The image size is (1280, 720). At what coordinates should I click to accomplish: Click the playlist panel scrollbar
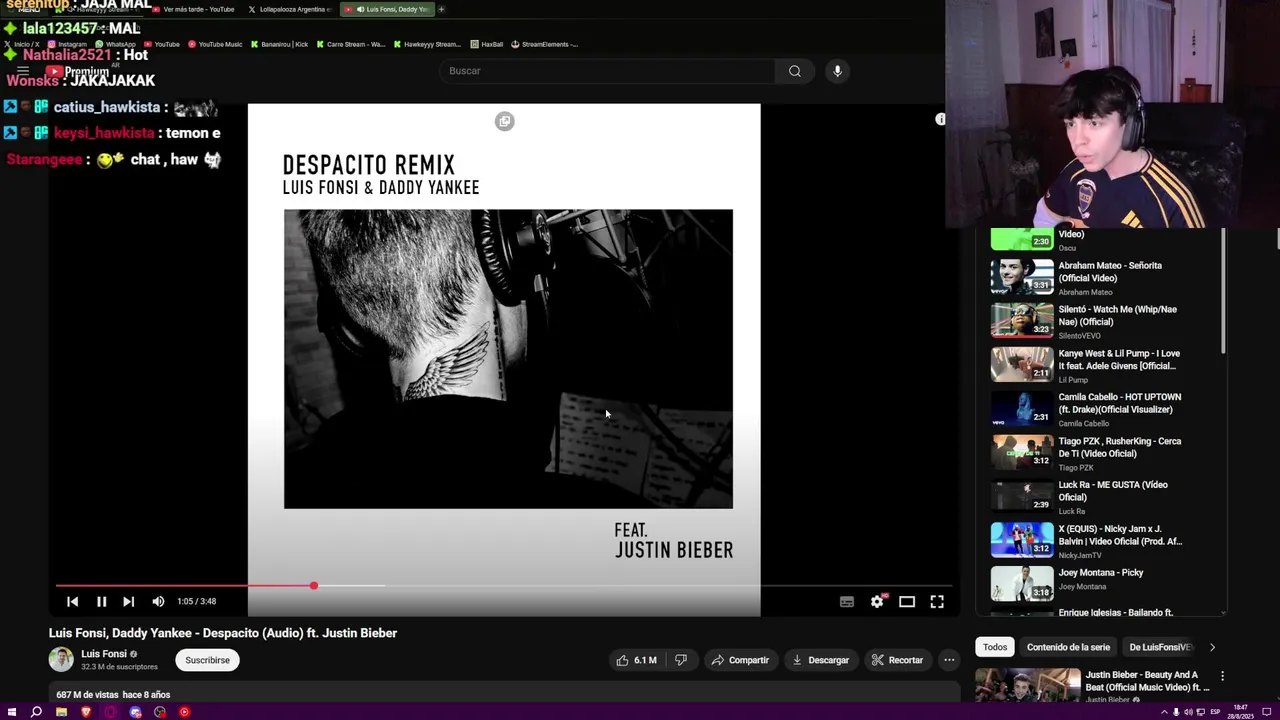point(1222,290)
